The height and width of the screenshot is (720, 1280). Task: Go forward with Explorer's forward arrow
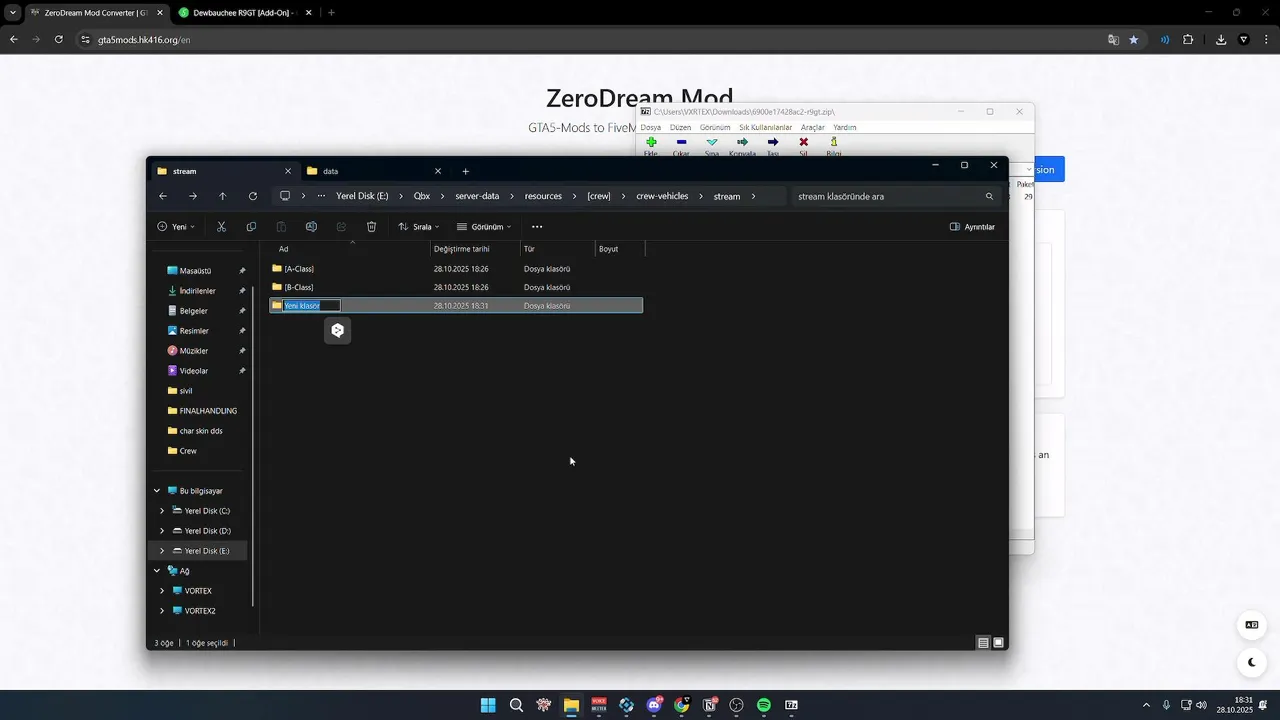[x=193, y=196]
